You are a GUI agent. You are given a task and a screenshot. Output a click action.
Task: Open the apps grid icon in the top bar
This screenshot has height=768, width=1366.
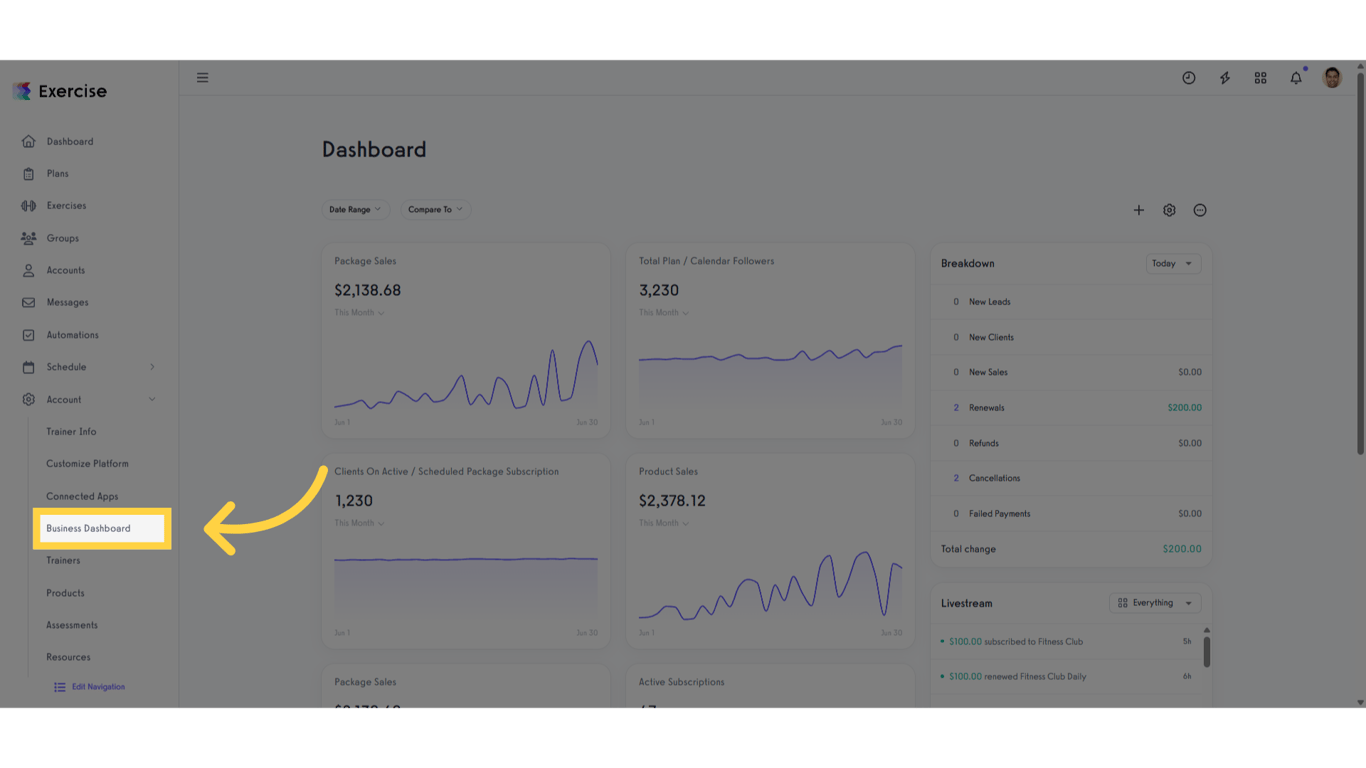click(1260, 77)
